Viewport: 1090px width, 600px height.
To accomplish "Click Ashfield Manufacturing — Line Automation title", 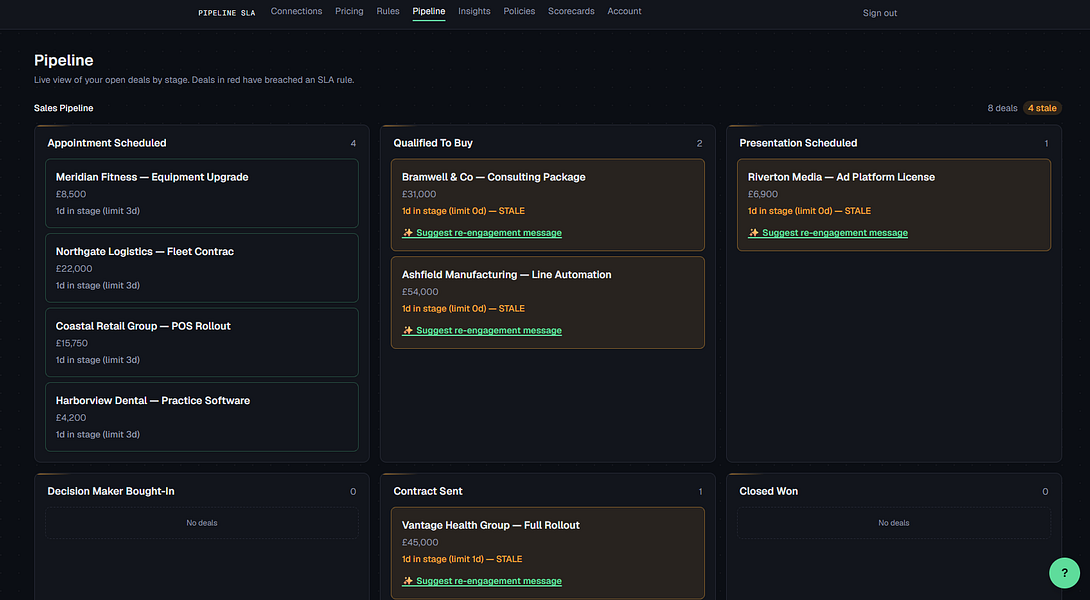I will click(507, 275).
